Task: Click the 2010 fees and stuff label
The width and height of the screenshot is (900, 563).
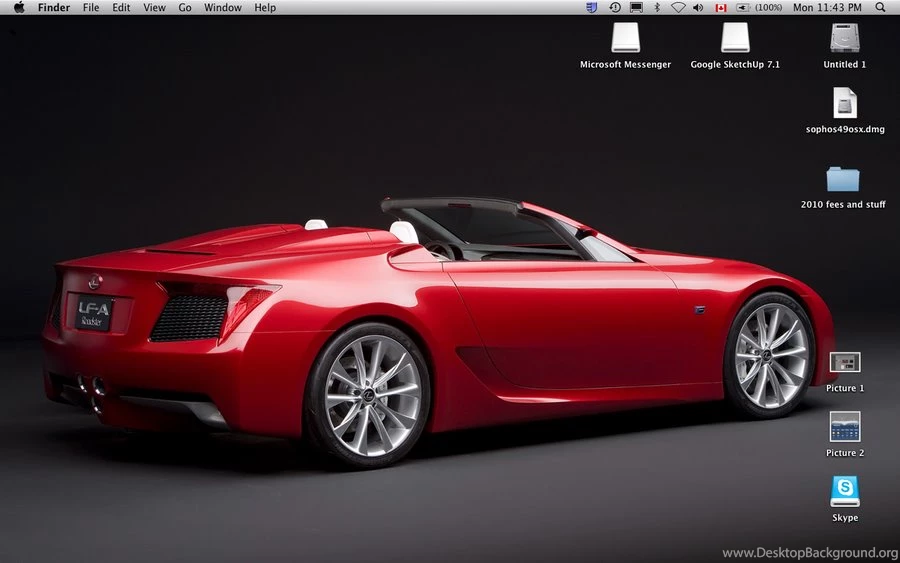Action: pyautogui.click(x=843, y=204)
